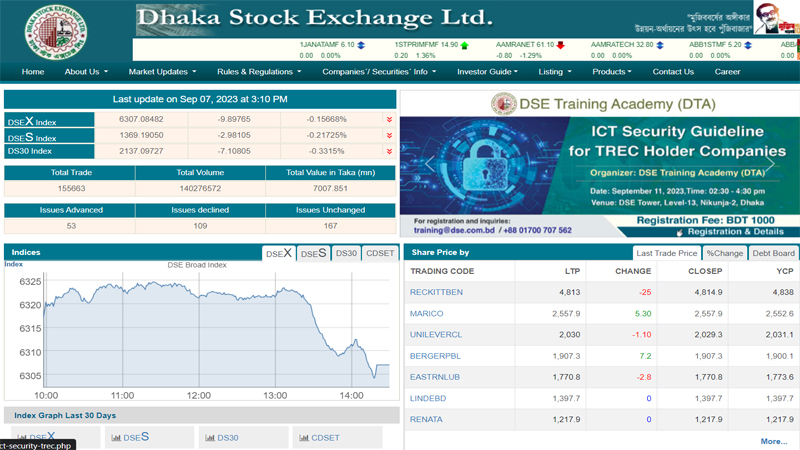Click the DSEX row red expand chevron

tap(389, 119)
